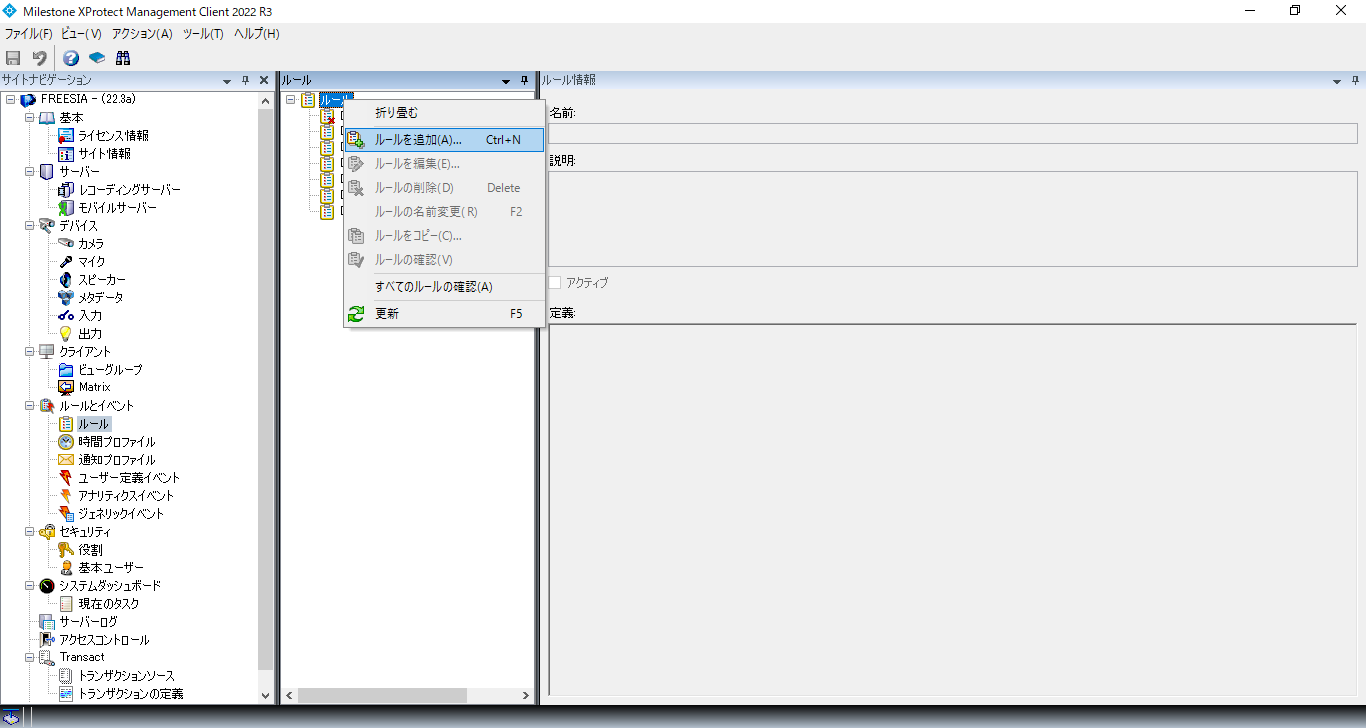Open ビューグループ under クライアント

pos(110,370)
